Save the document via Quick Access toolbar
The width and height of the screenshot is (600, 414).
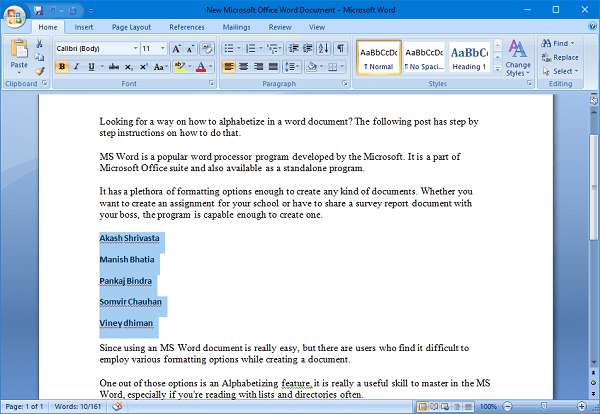click(x=38, y=10)
